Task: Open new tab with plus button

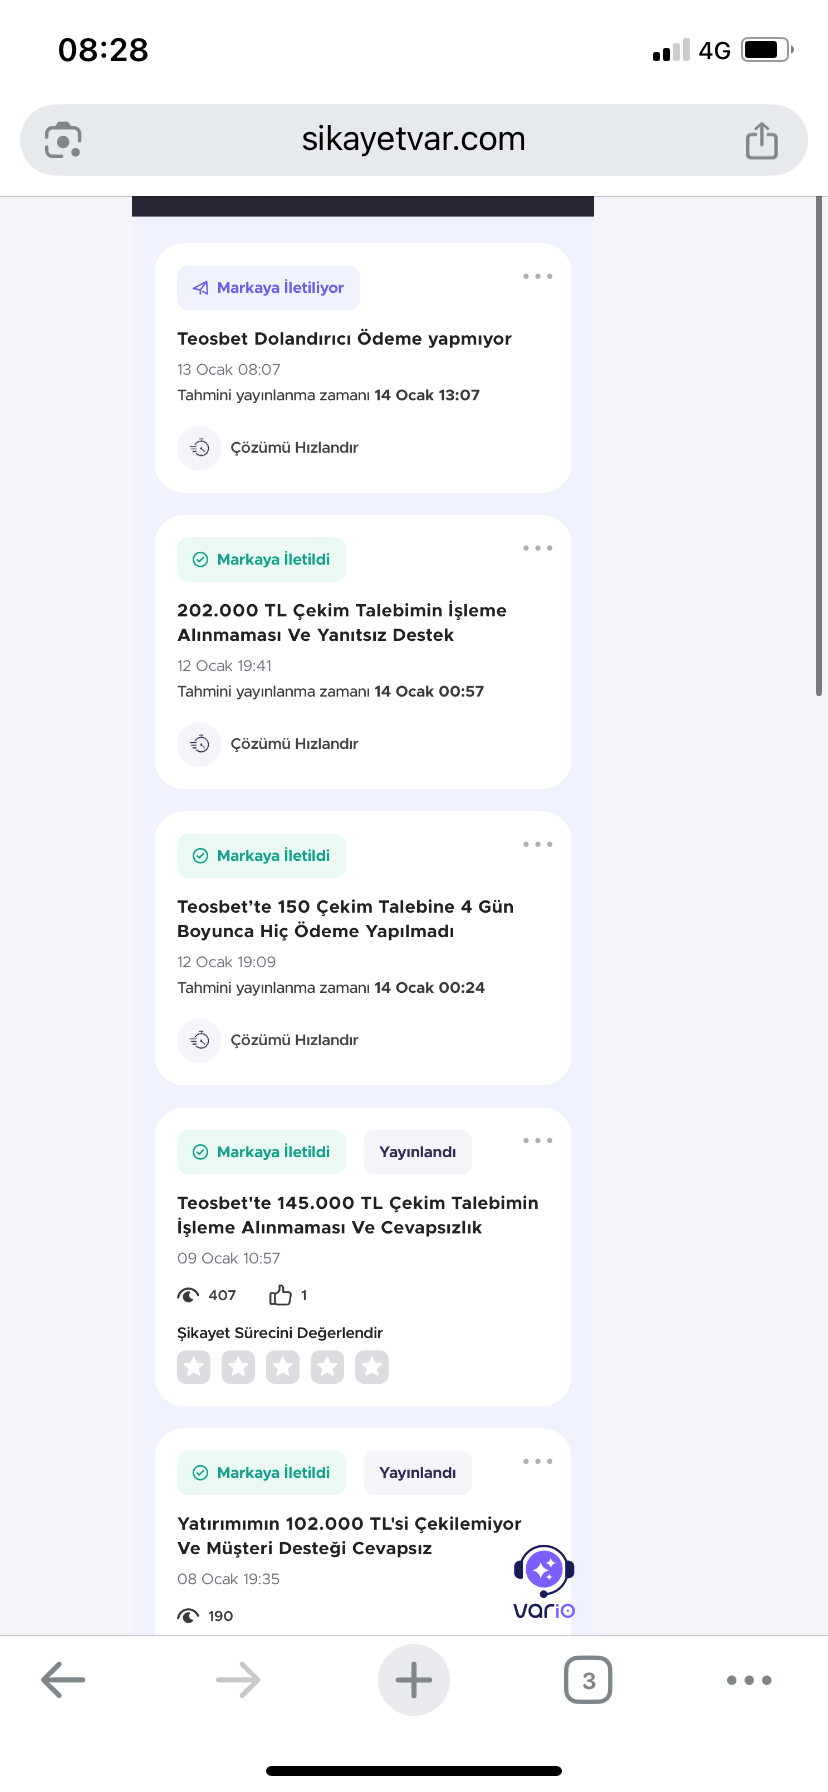Action: click(x=413, y=1680)
